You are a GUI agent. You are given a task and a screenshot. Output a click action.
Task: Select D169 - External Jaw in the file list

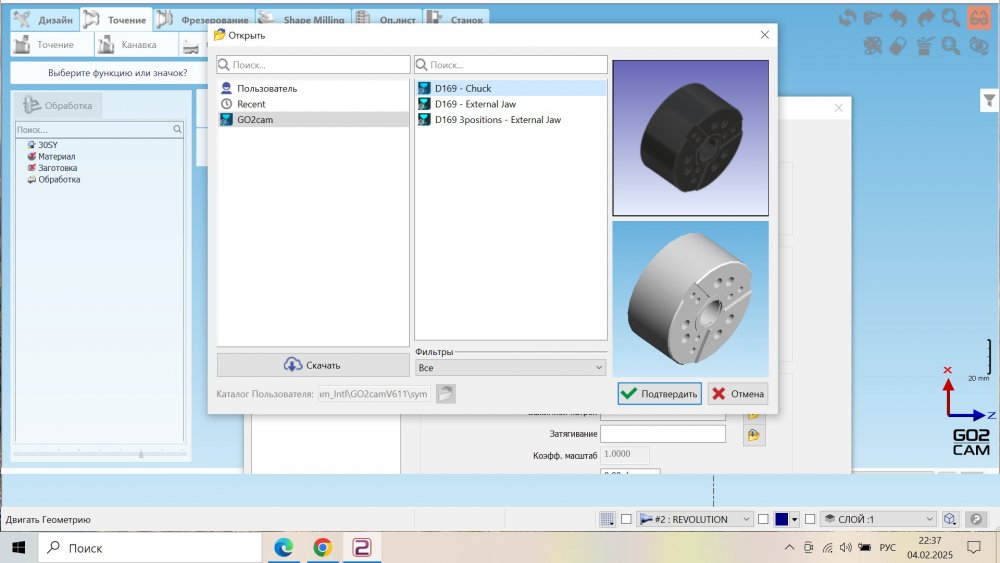[x=511, y=104]
